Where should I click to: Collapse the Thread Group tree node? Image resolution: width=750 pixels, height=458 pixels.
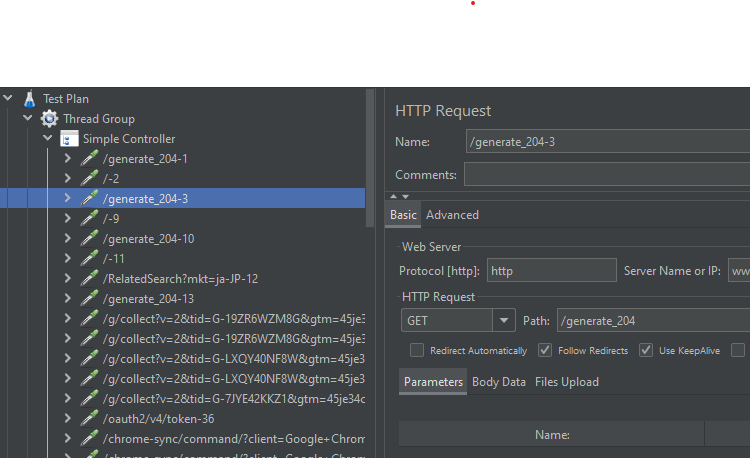28,119
